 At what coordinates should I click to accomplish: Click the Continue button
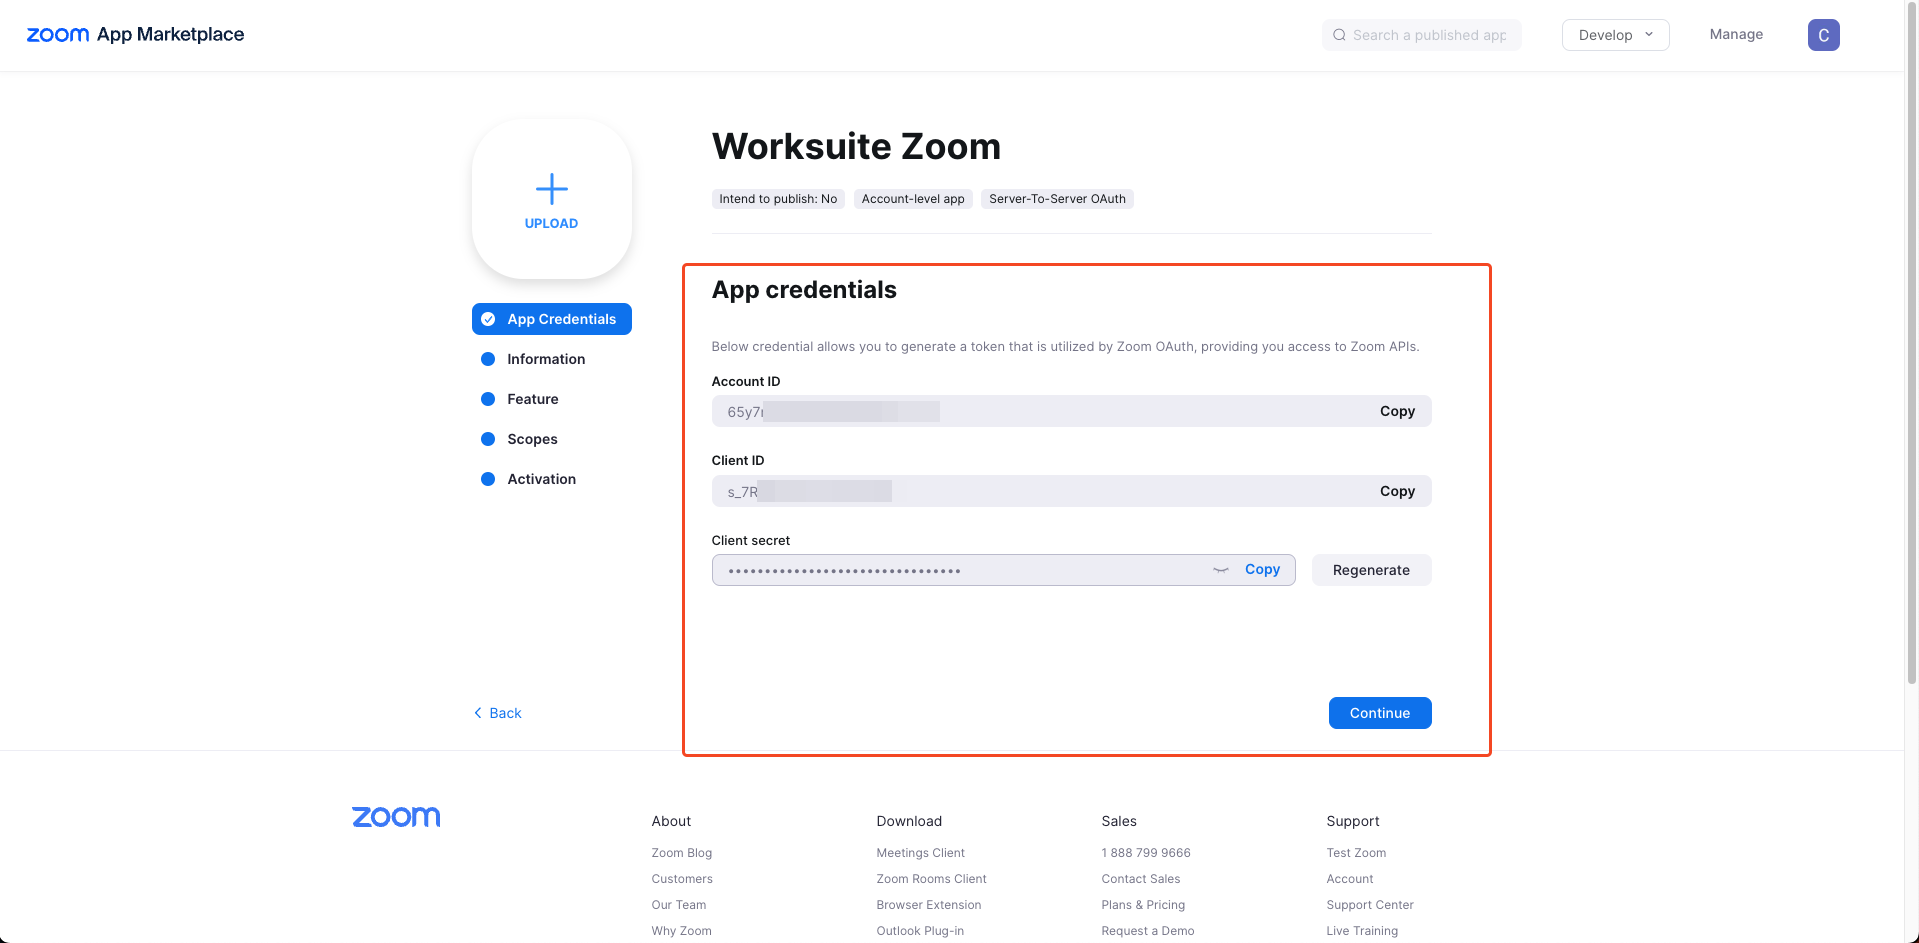pos(1380,713)
